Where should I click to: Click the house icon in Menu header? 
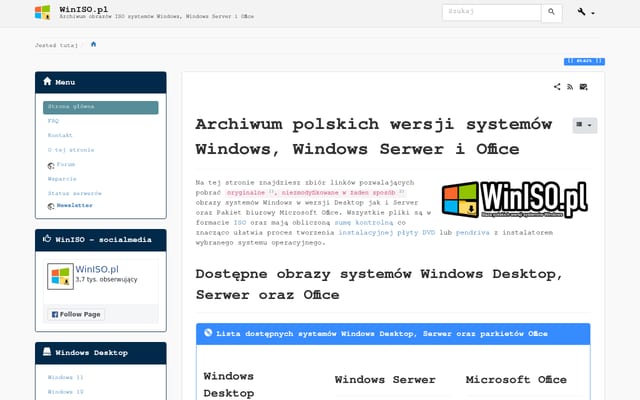pyautogui.click(x=47, y=81)
